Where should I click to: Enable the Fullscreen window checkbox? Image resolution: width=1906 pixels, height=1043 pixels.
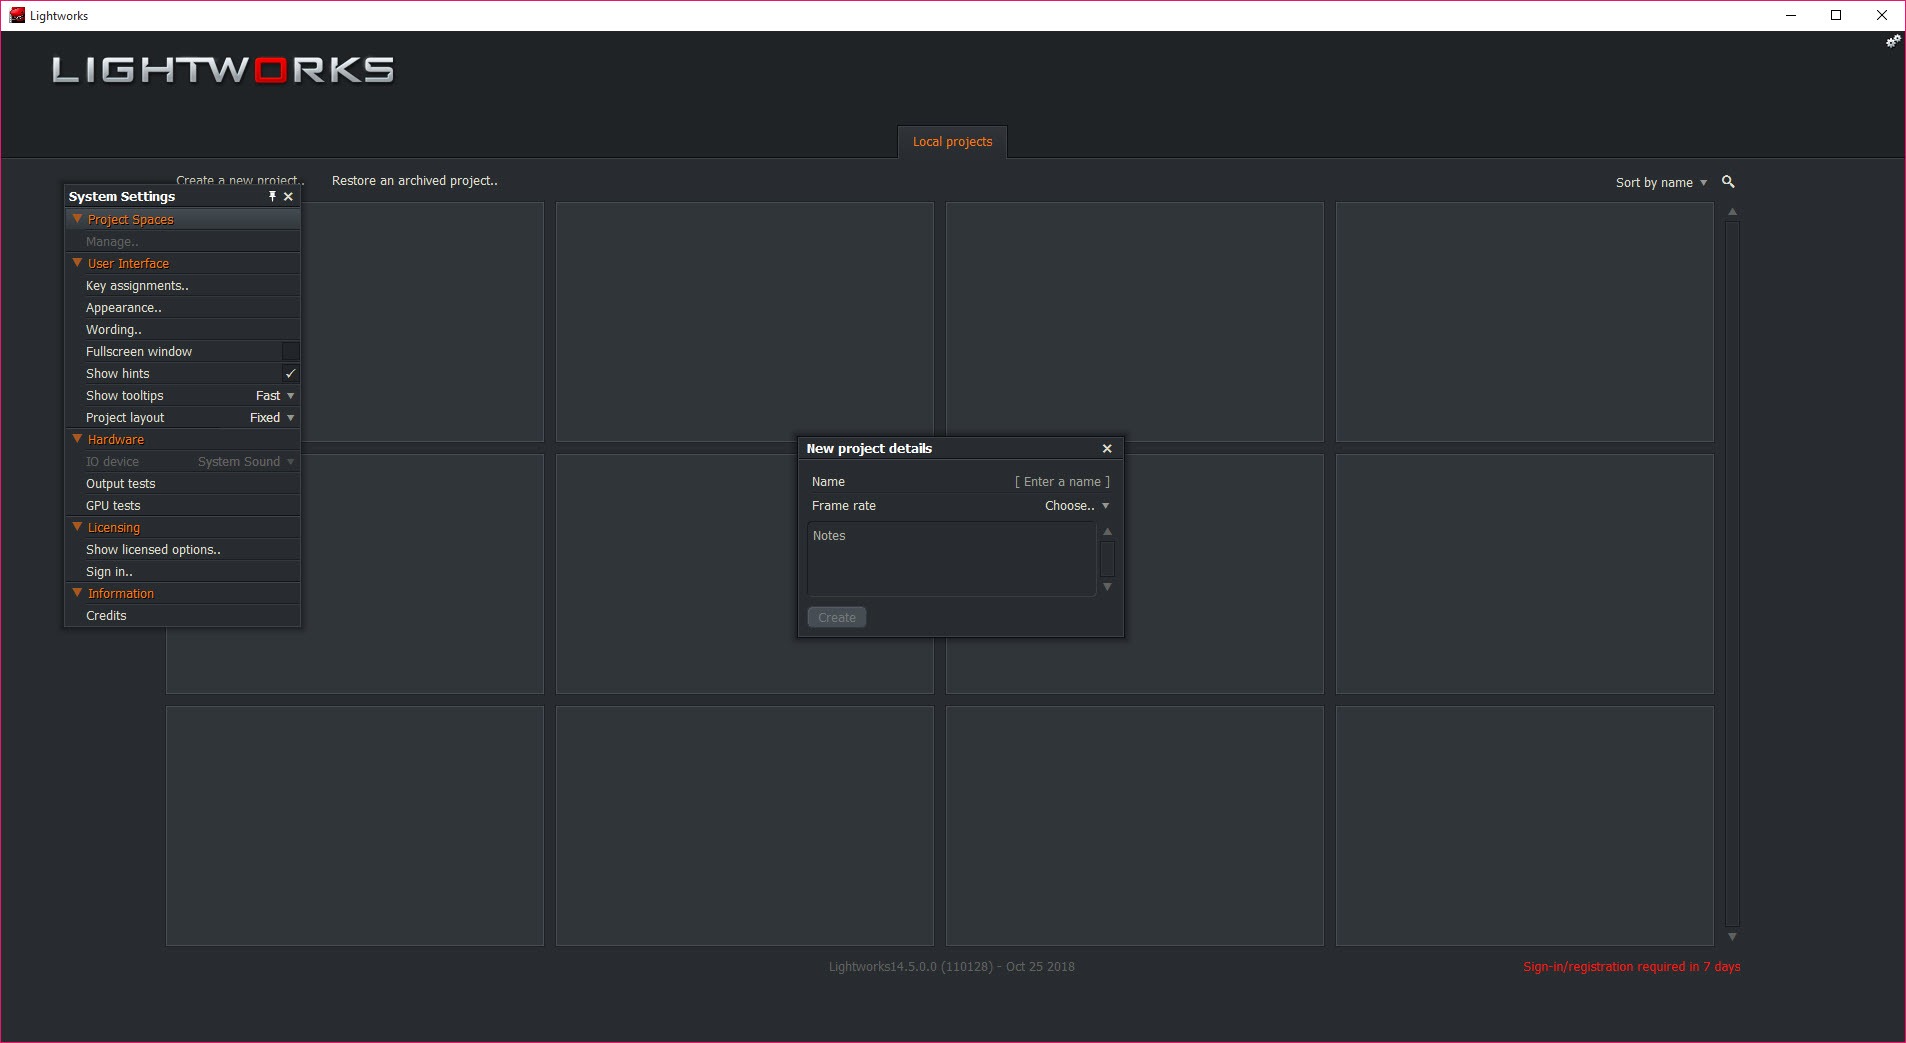click(x=290, y=352)
